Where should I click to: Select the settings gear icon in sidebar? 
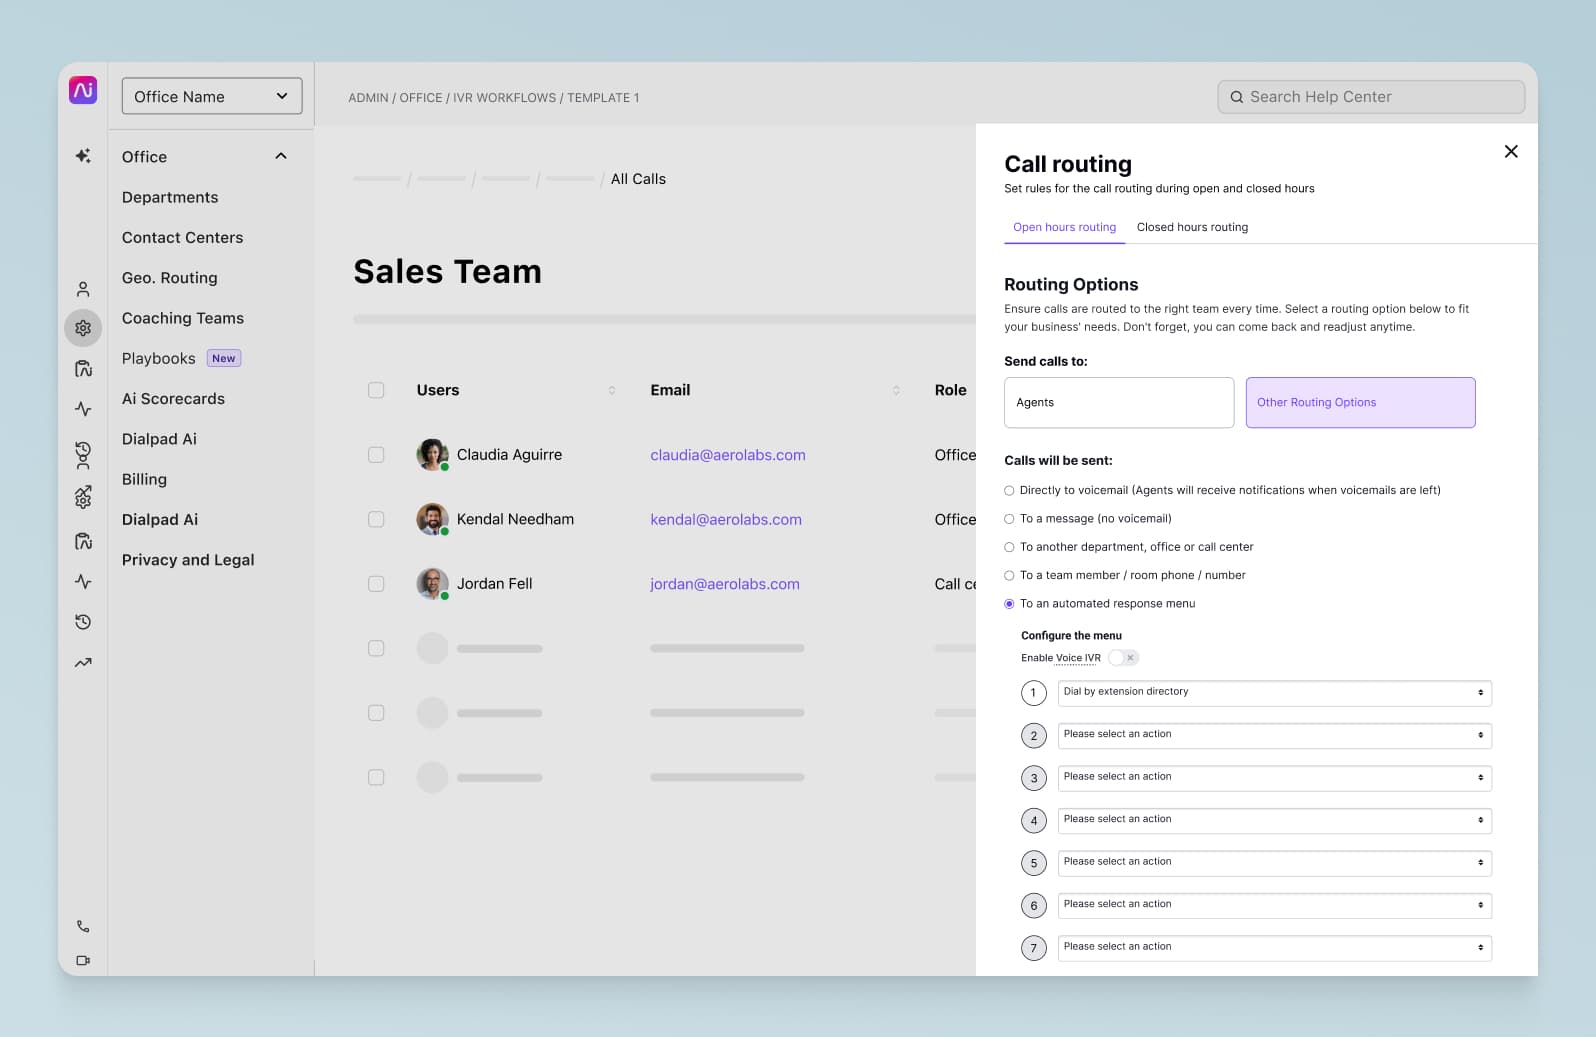[83, 328]
